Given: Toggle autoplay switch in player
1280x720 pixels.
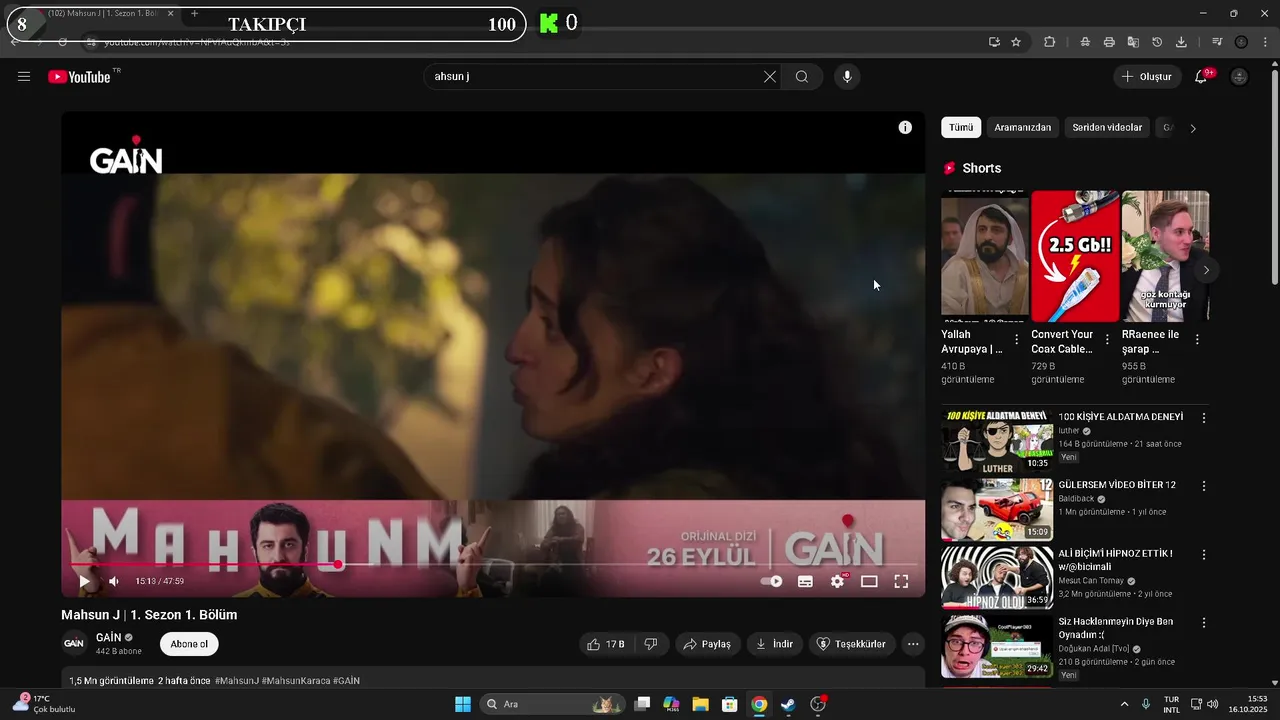Looking at the screenshot, I should pos(771,581).
